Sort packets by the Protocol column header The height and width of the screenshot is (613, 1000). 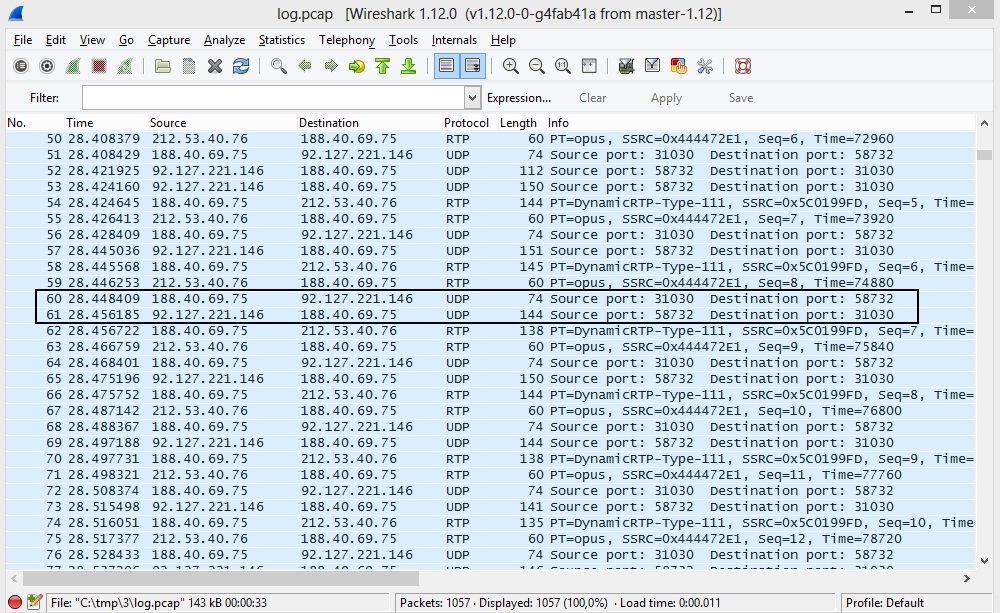[466, 123]
